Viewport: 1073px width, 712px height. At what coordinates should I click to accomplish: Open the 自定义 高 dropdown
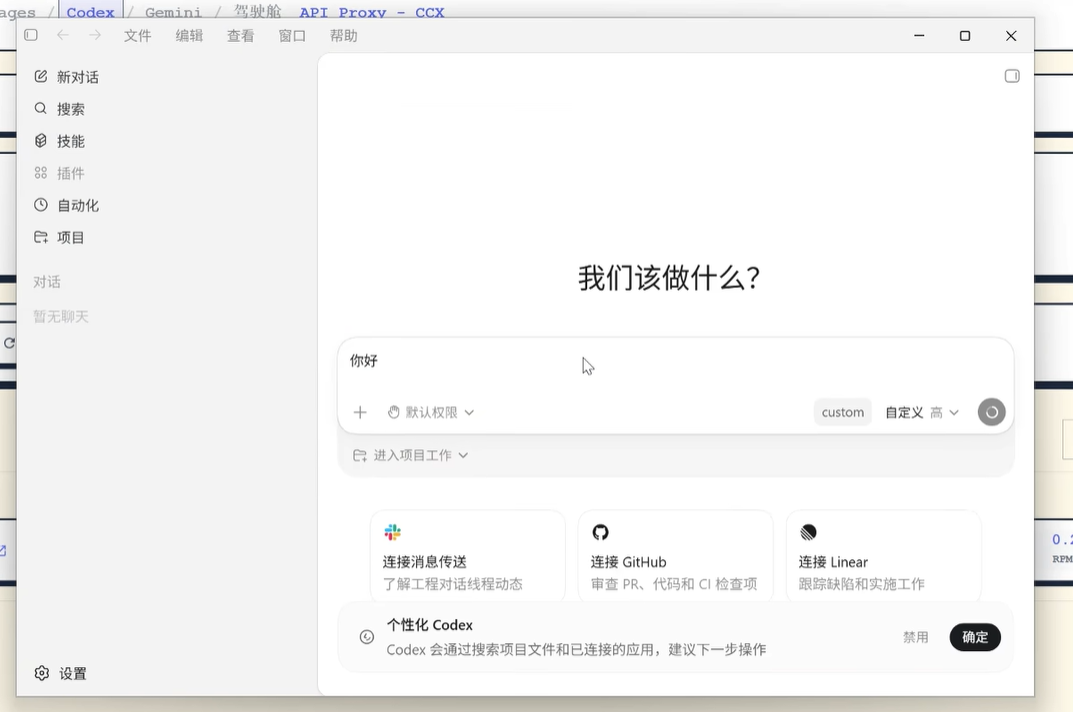tap(922, 412)
